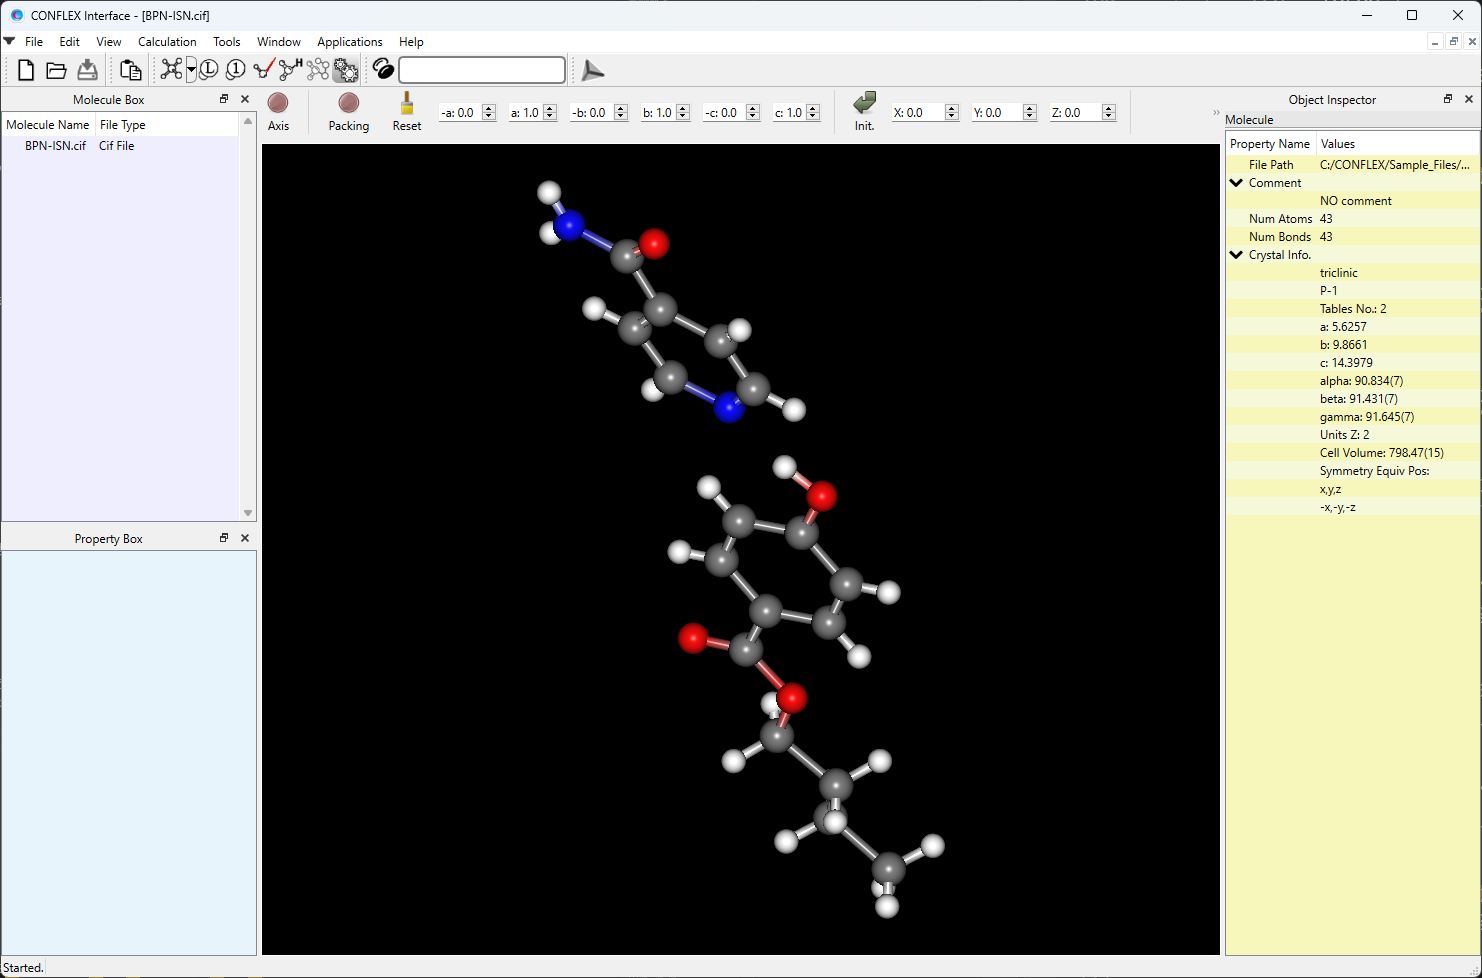Open an existing file from the toolbar
The image size is (1482, 978).
[58, 69]
